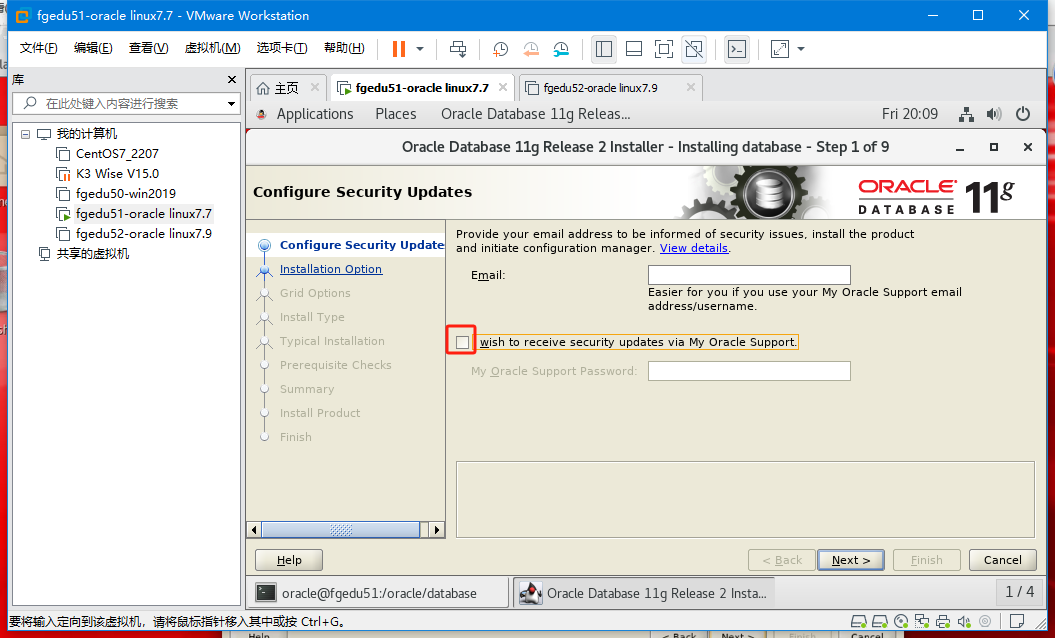Viewport: 1055px width, 638px height.
Task: Open Help in the Oracle installer
Action: click(x=289, y=560)
